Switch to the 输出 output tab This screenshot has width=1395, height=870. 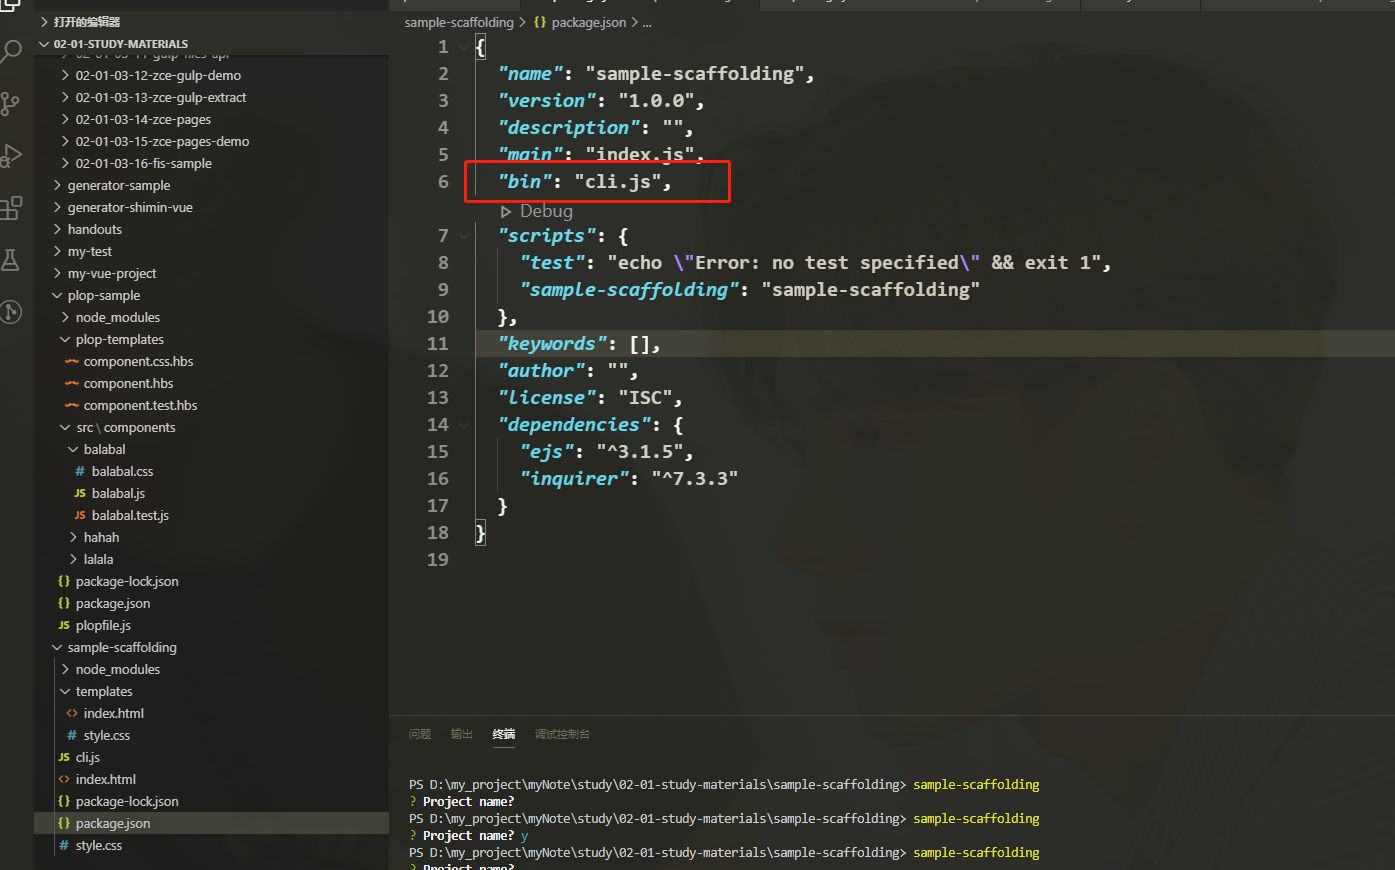(x=461, y=733)
